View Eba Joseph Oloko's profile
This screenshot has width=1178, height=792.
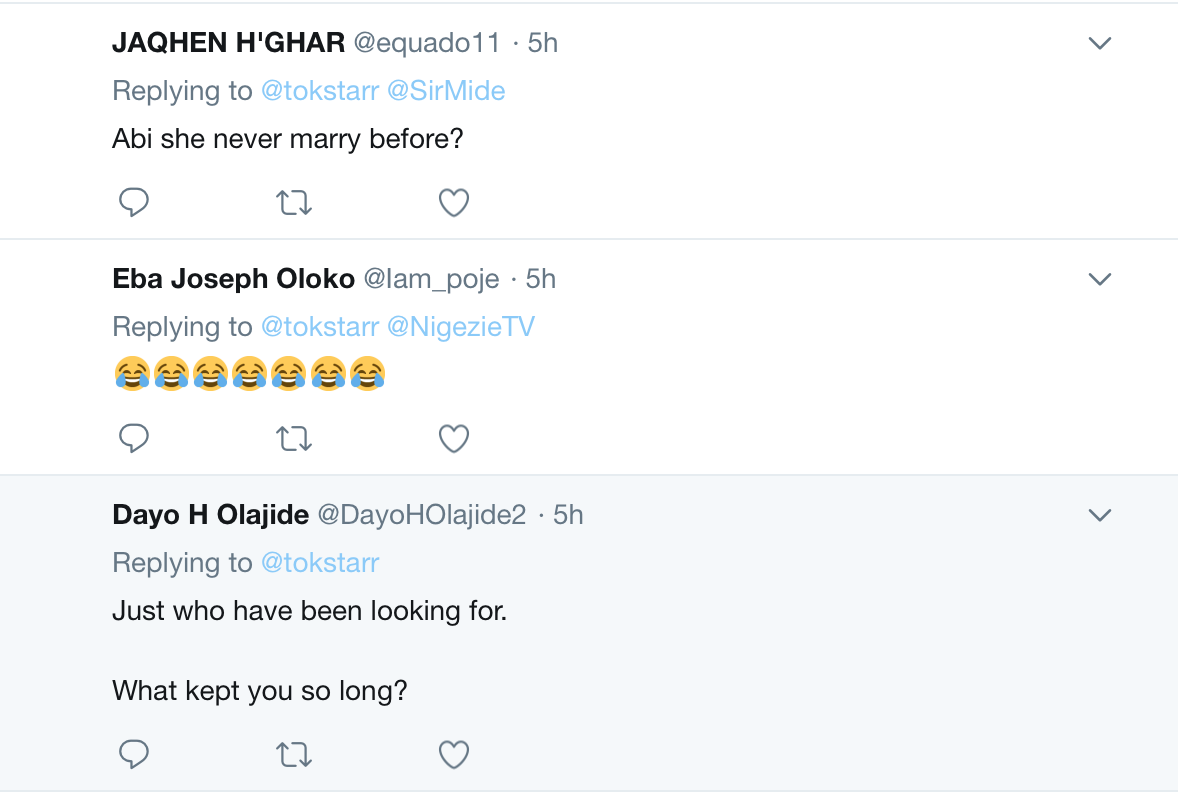[233, 279]
